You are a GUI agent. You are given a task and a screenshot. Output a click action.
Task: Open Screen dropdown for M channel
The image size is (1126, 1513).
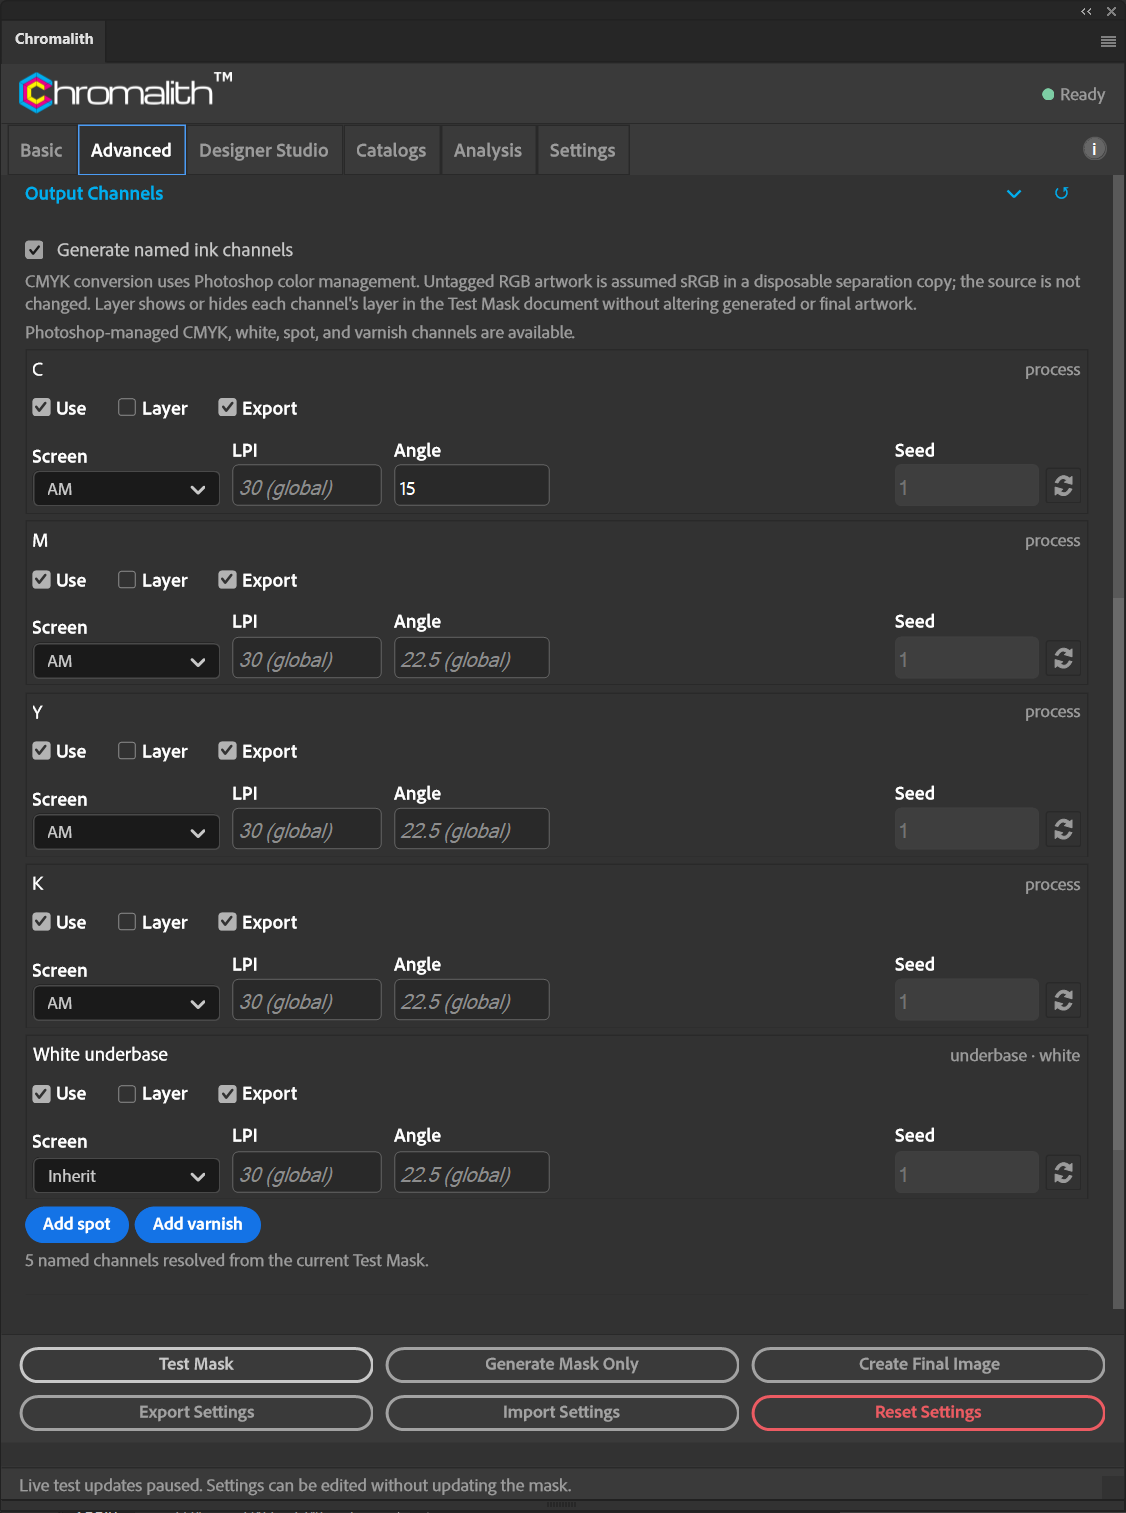pos(126,661)
